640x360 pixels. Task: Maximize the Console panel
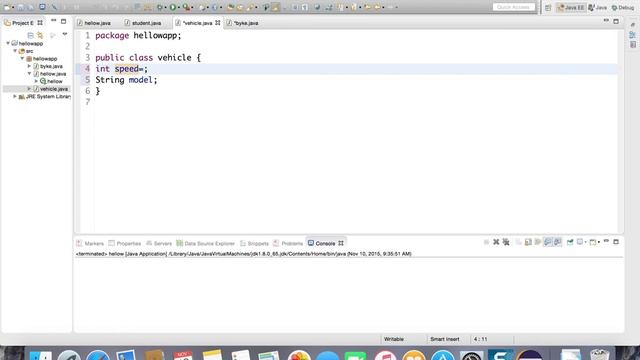pyautogui.click(x=616, y=242)
